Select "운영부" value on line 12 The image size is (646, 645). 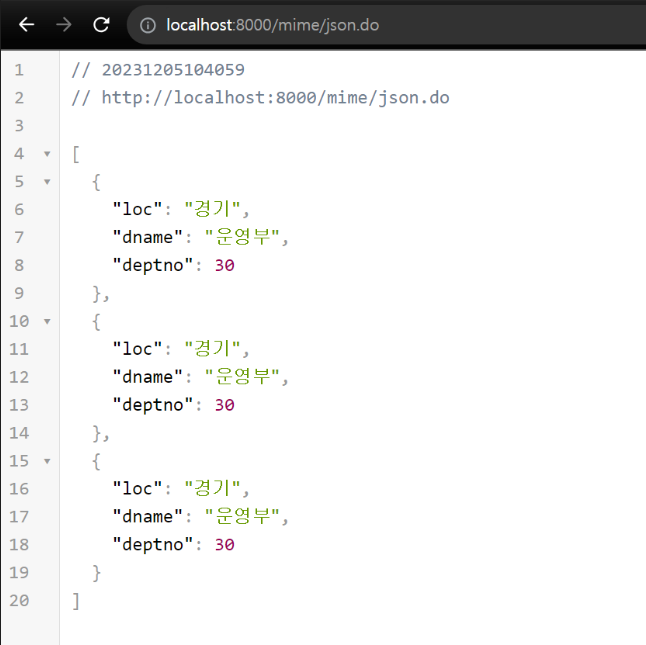pyautogui.click(x=243, y=377)
